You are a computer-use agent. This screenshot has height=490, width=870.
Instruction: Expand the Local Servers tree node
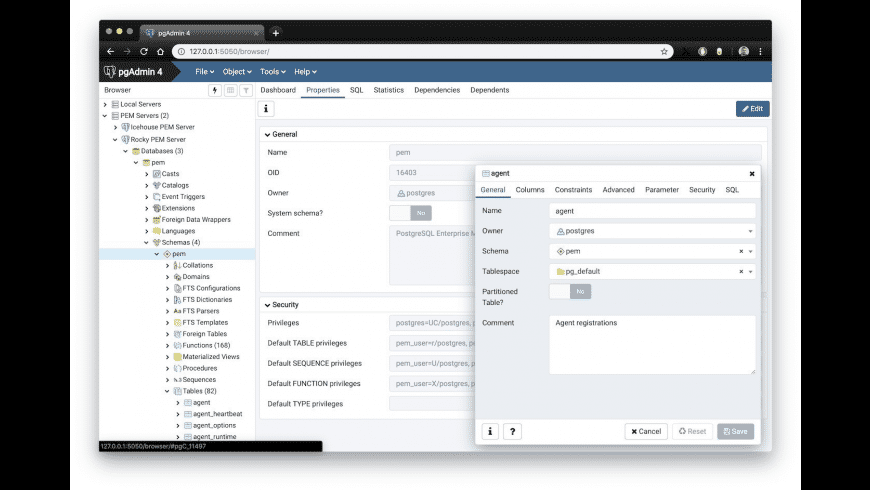(105, 104)
